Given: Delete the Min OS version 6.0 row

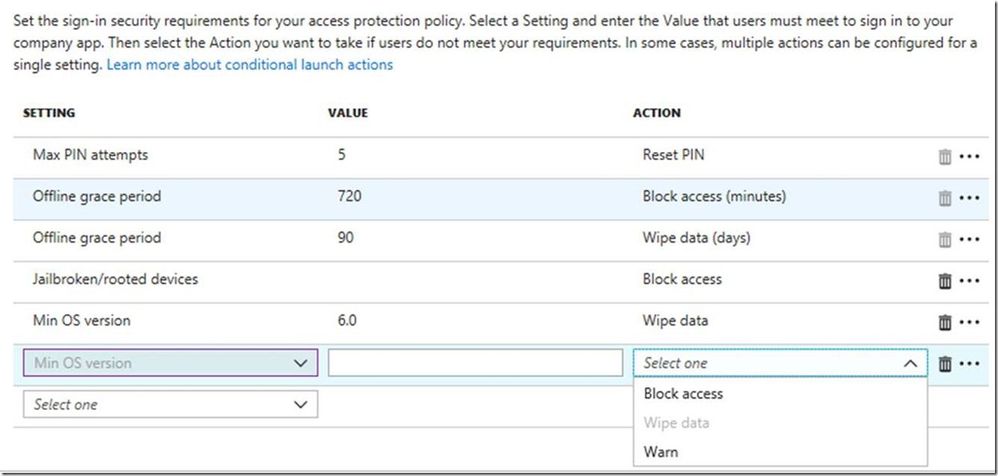Looking at the screenshot, I should point(944,322).
